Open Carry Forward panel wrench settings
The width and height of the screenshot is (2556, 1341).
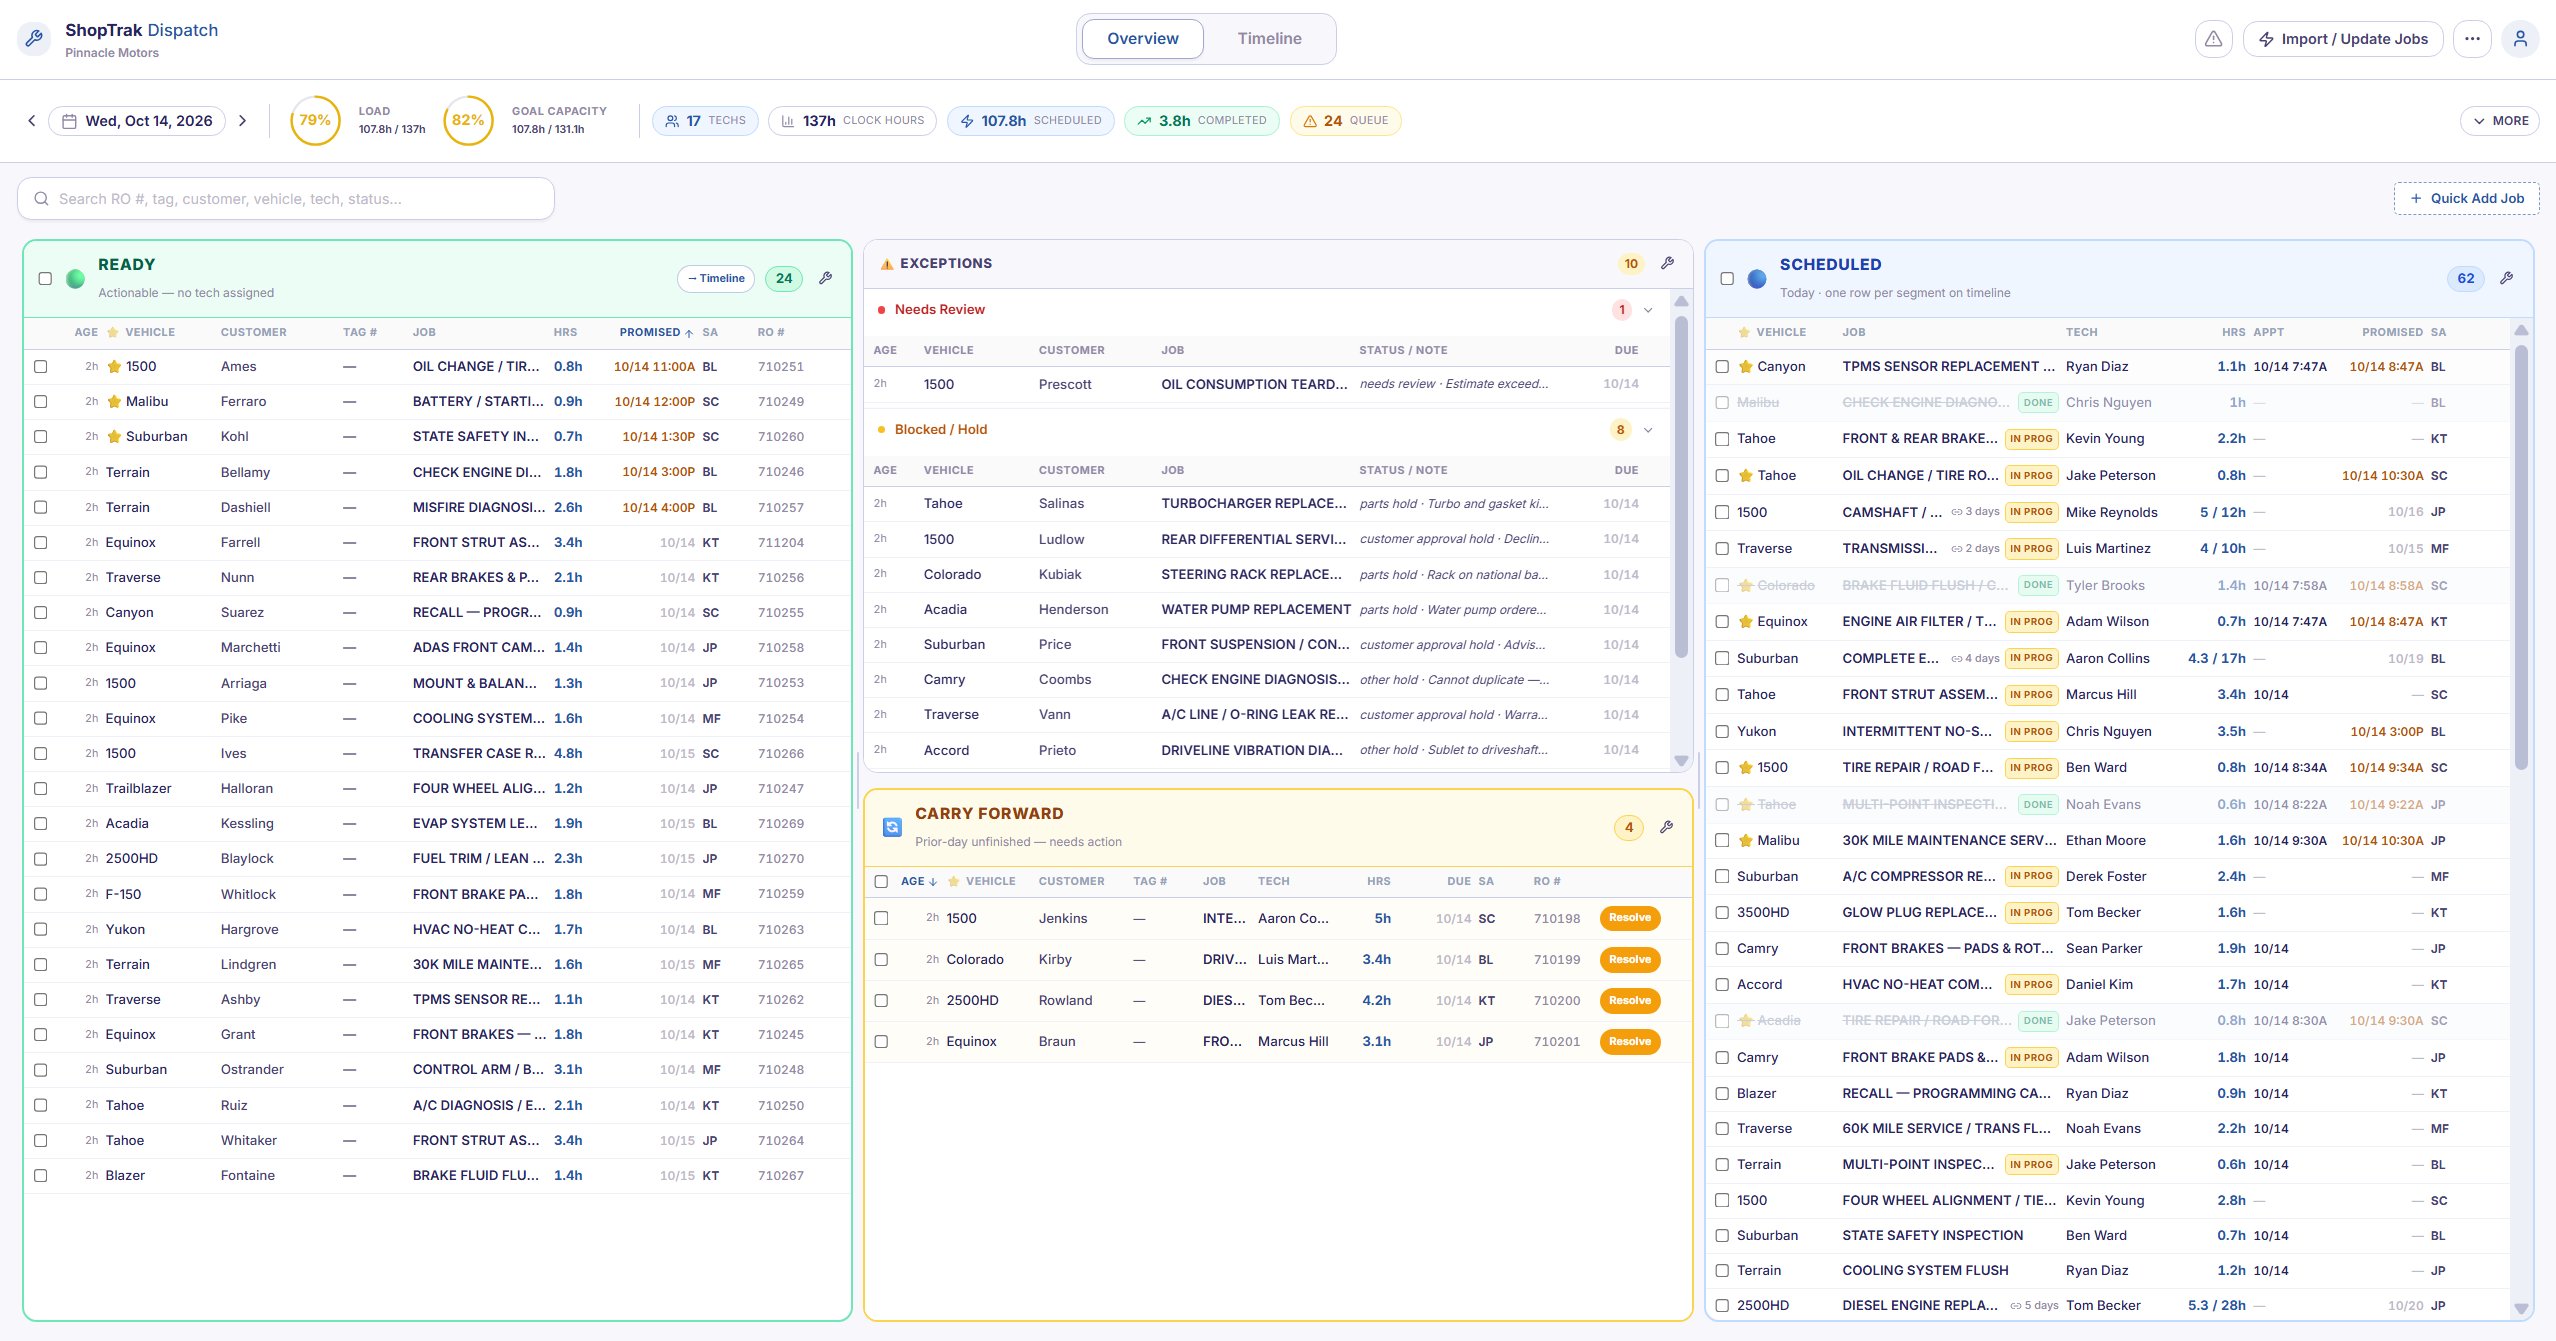coord(1666,827)
